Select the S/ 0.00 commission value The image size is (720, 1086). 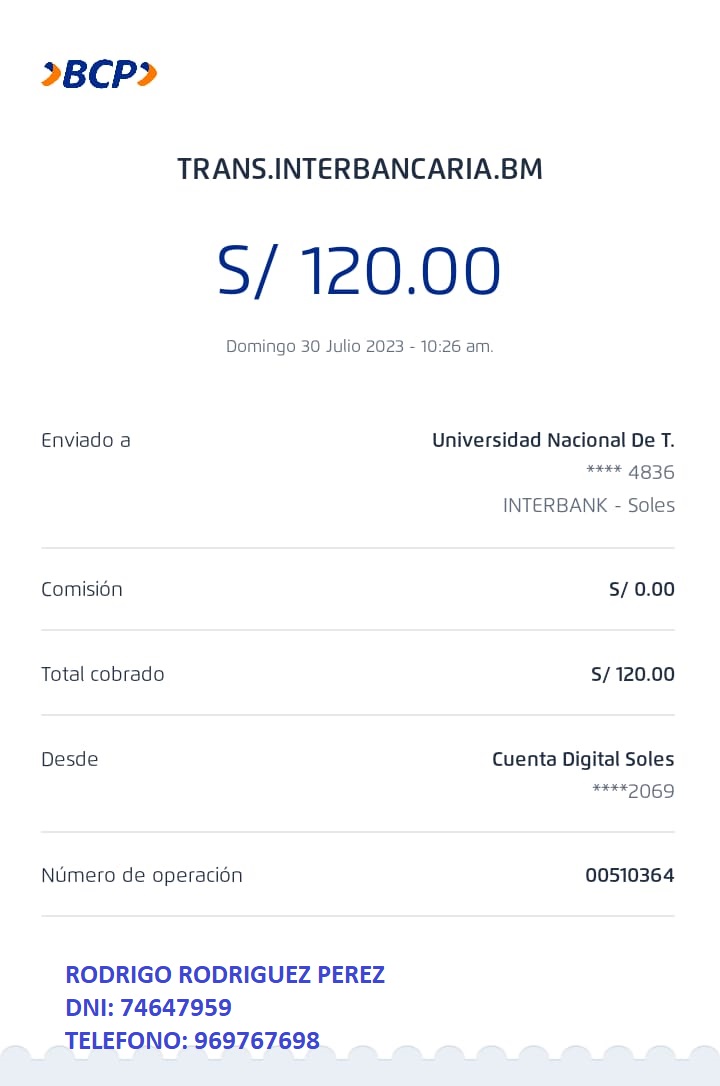tap(641, 589)
